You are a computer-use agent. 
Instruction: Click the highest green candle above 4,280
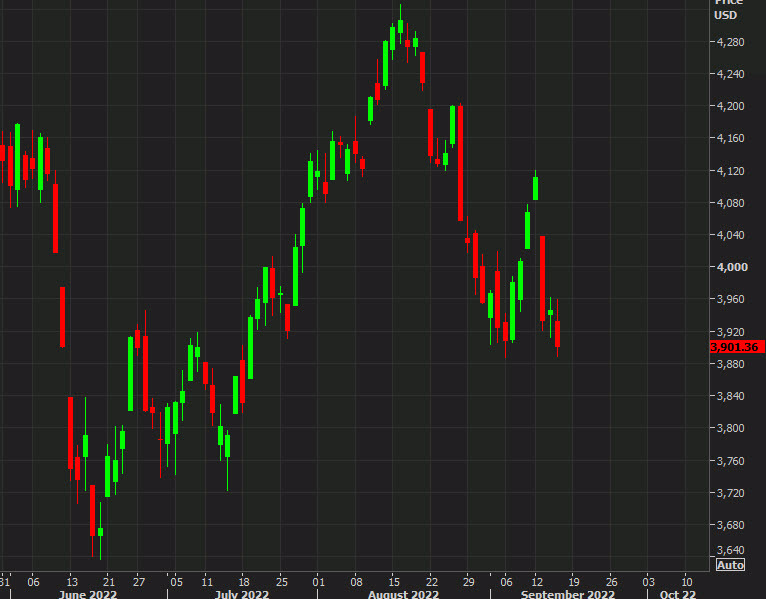[401, 26]
